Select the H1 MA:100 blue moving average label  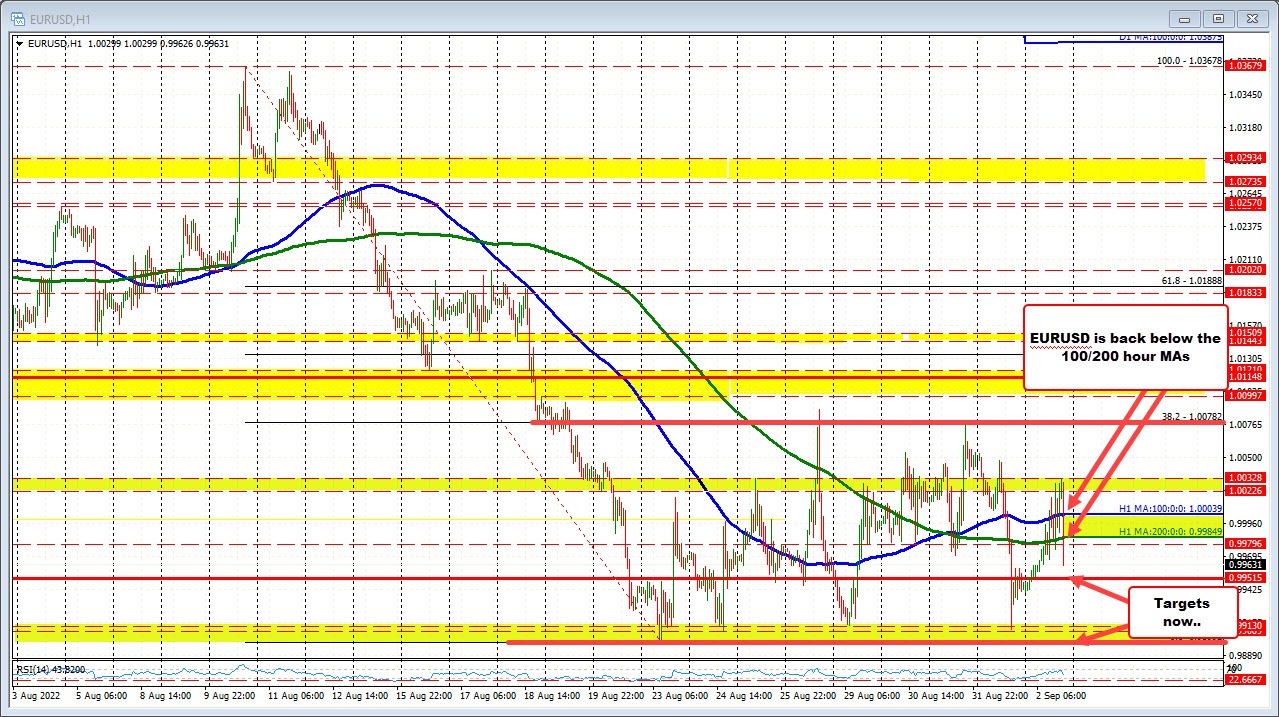click(x=1168, y=508)
